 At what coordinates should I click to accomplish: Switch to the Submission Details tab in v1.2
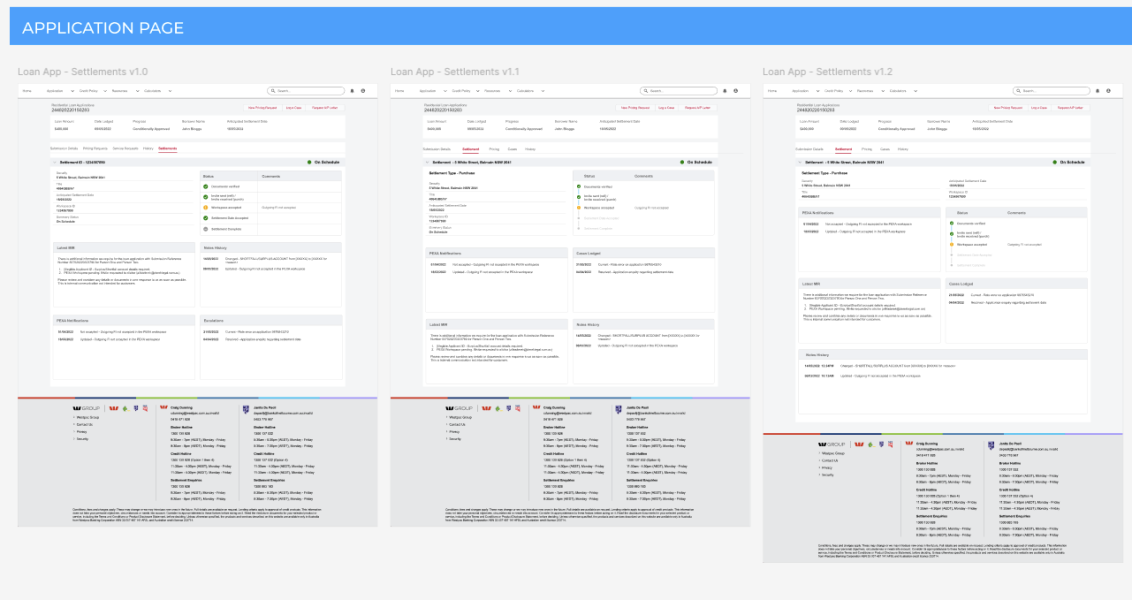(809, 149)
